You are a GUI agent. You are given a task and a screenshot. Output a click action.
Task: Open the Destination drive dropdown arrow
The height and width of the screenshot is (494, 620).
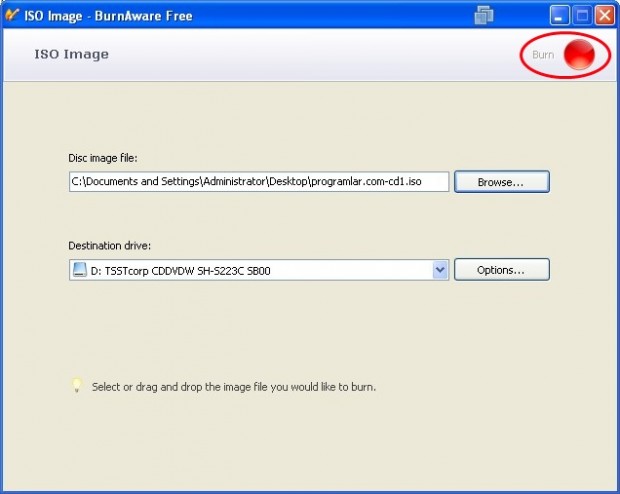point(440,270)
